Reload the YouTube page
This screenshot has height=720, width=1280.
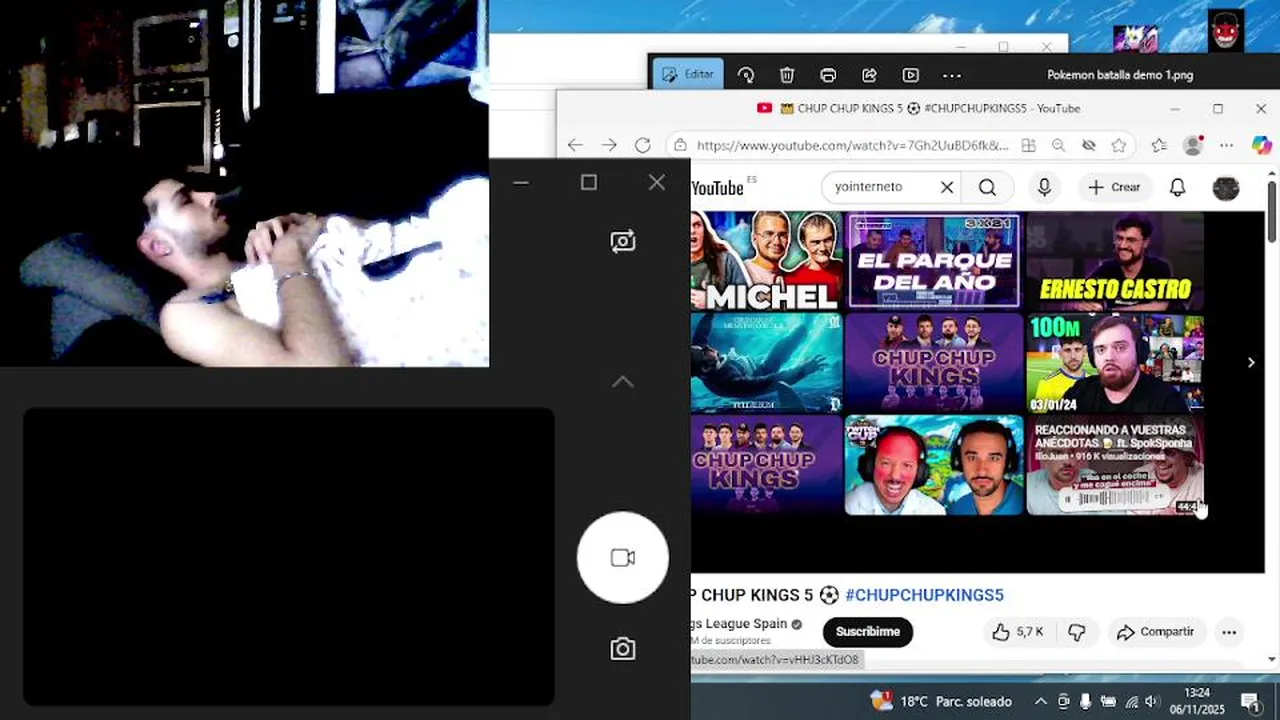point(643,145)
